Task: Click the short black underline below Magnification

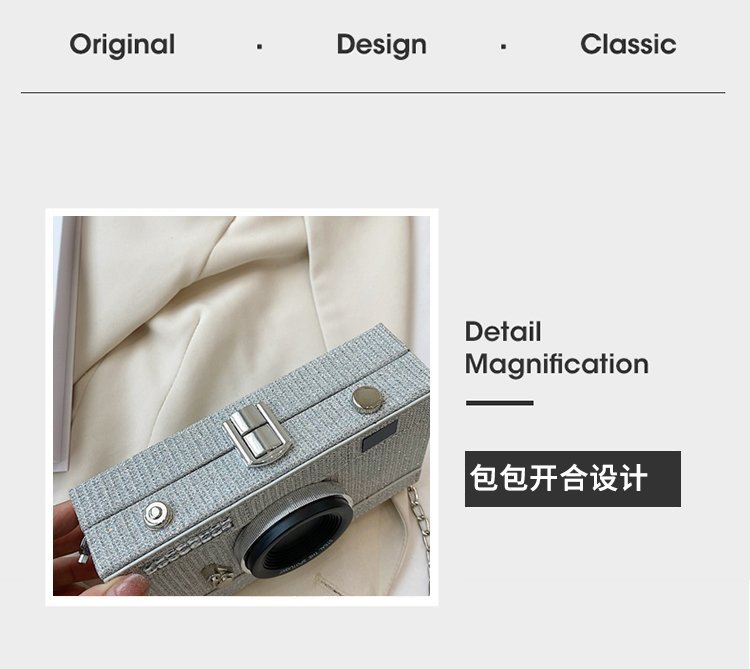Action: click(x=499, y=403)
